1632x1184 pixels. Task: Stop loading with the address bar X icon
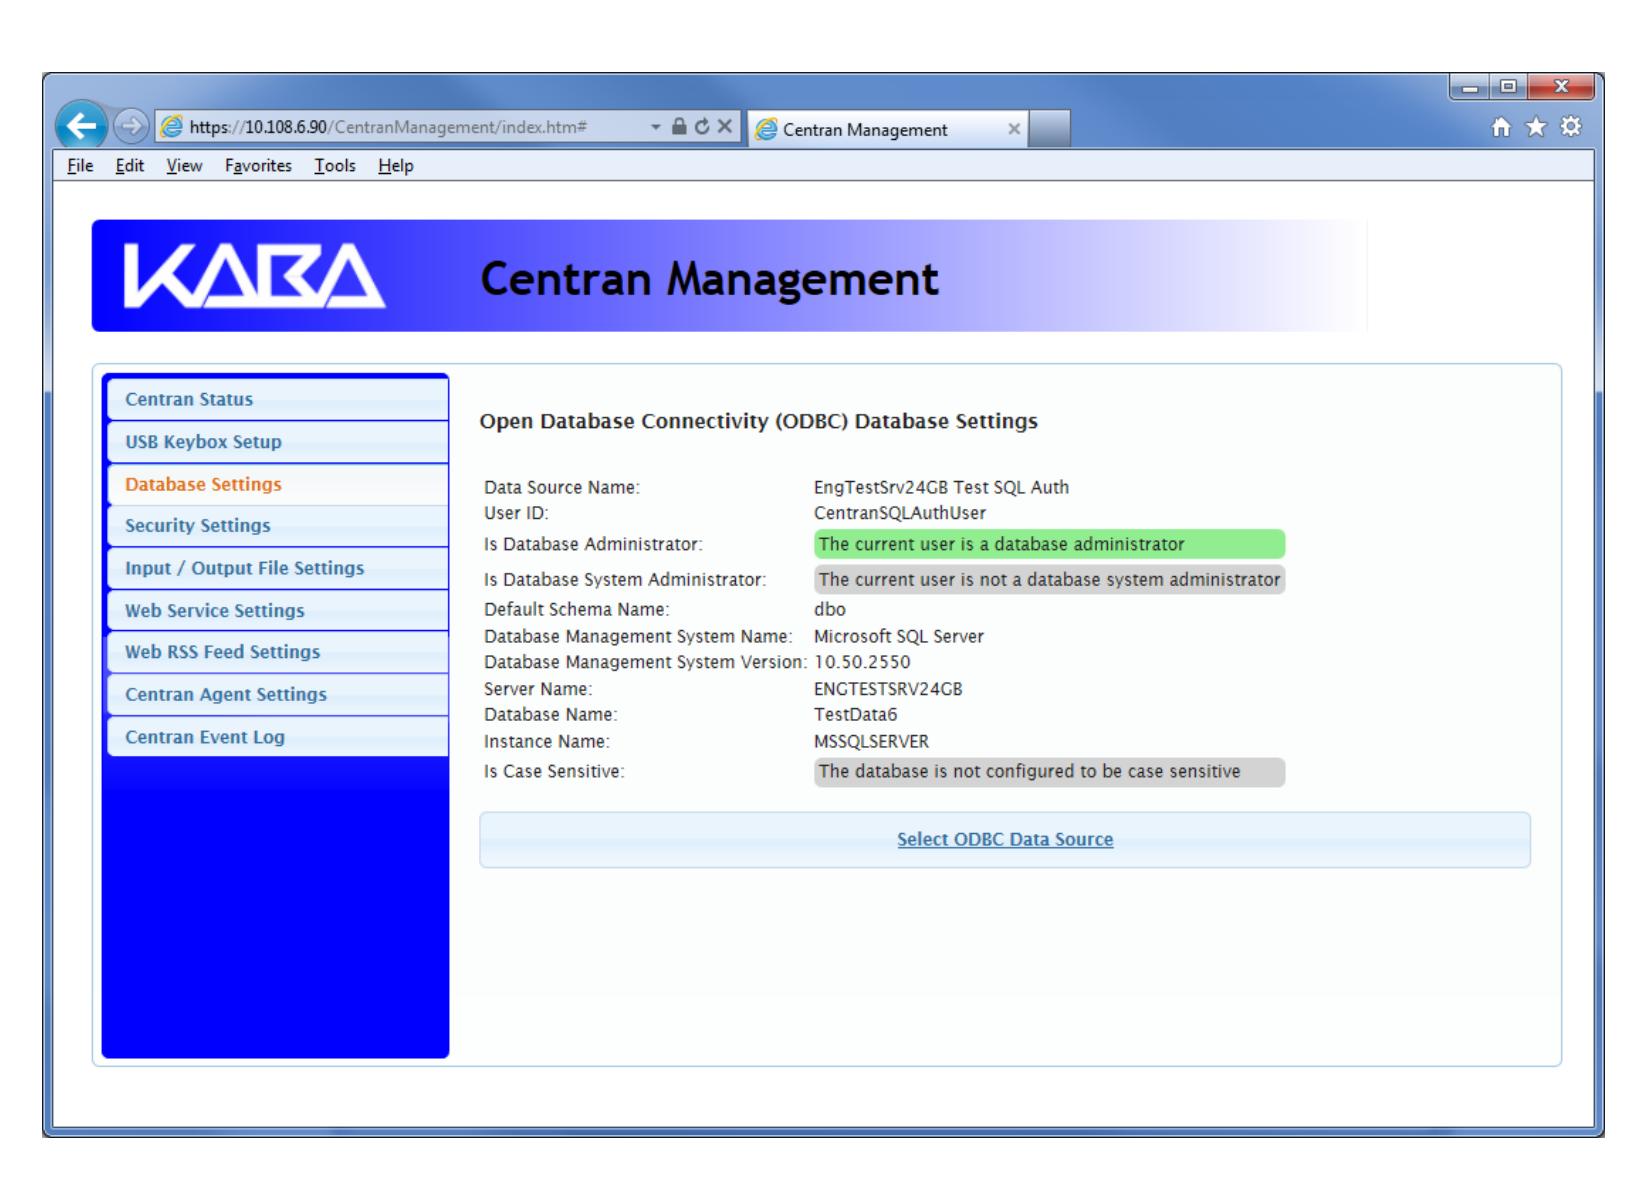tap(724, 128)
